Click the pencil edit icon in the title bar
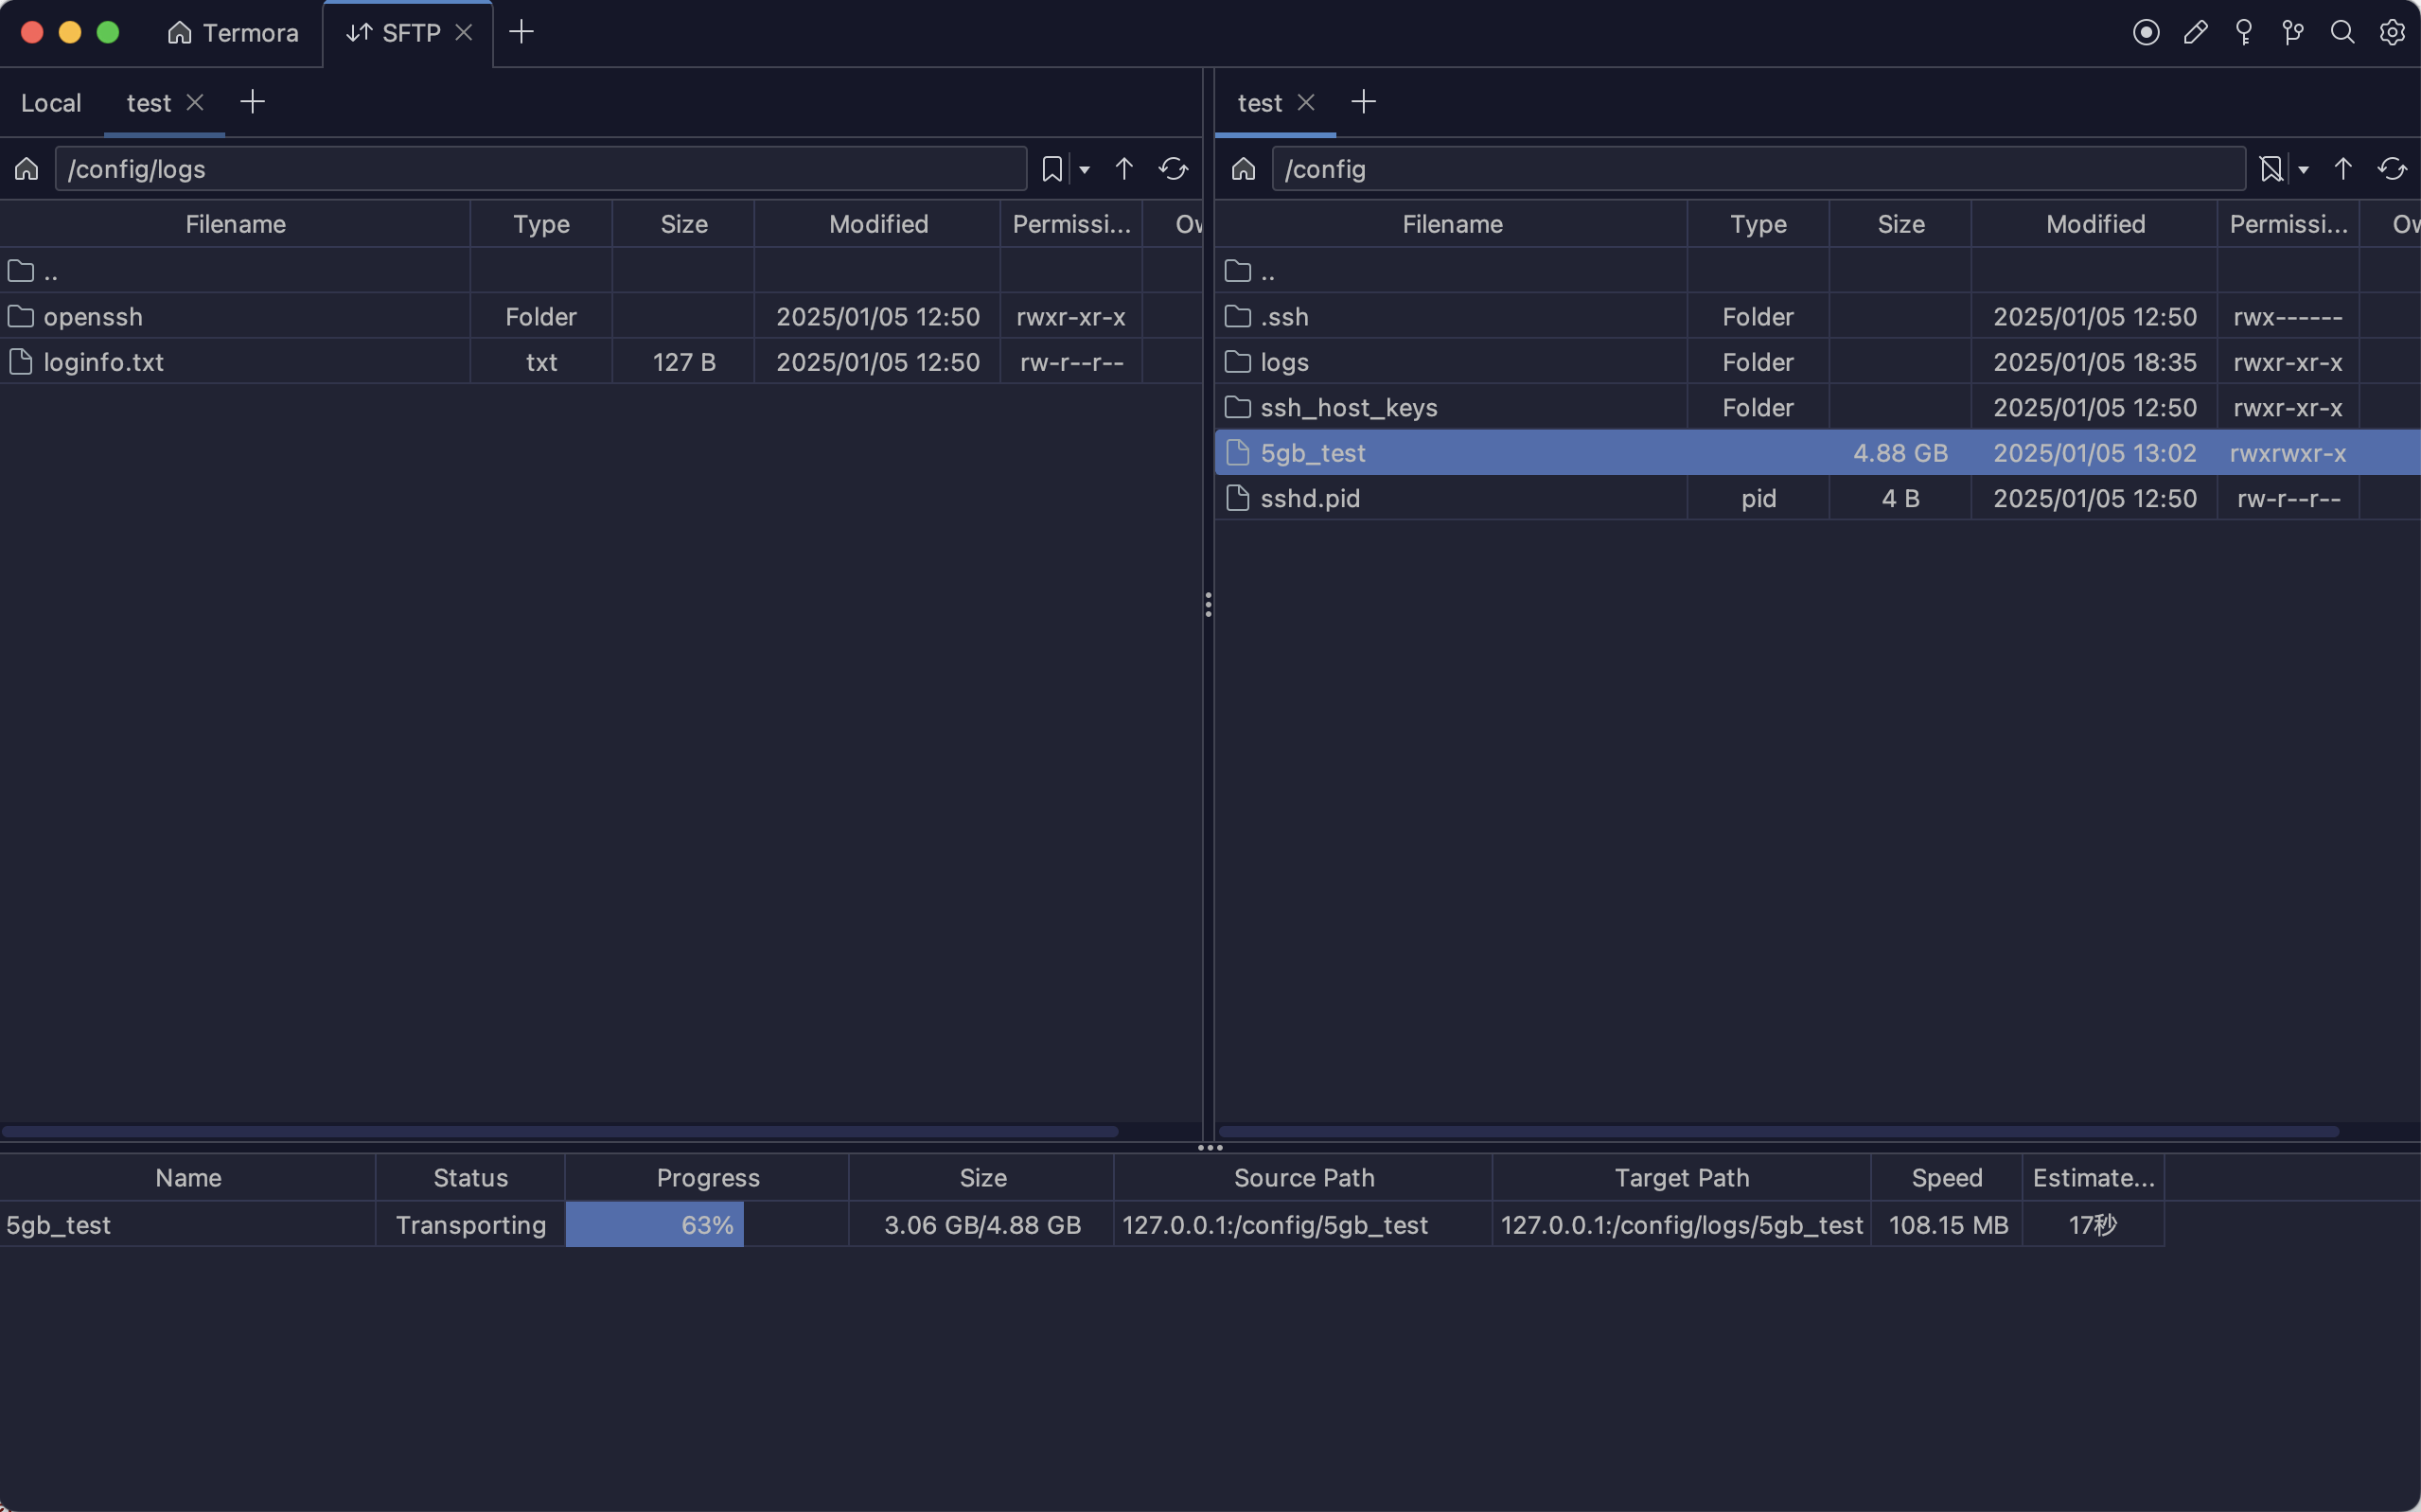 point(2195,33)
